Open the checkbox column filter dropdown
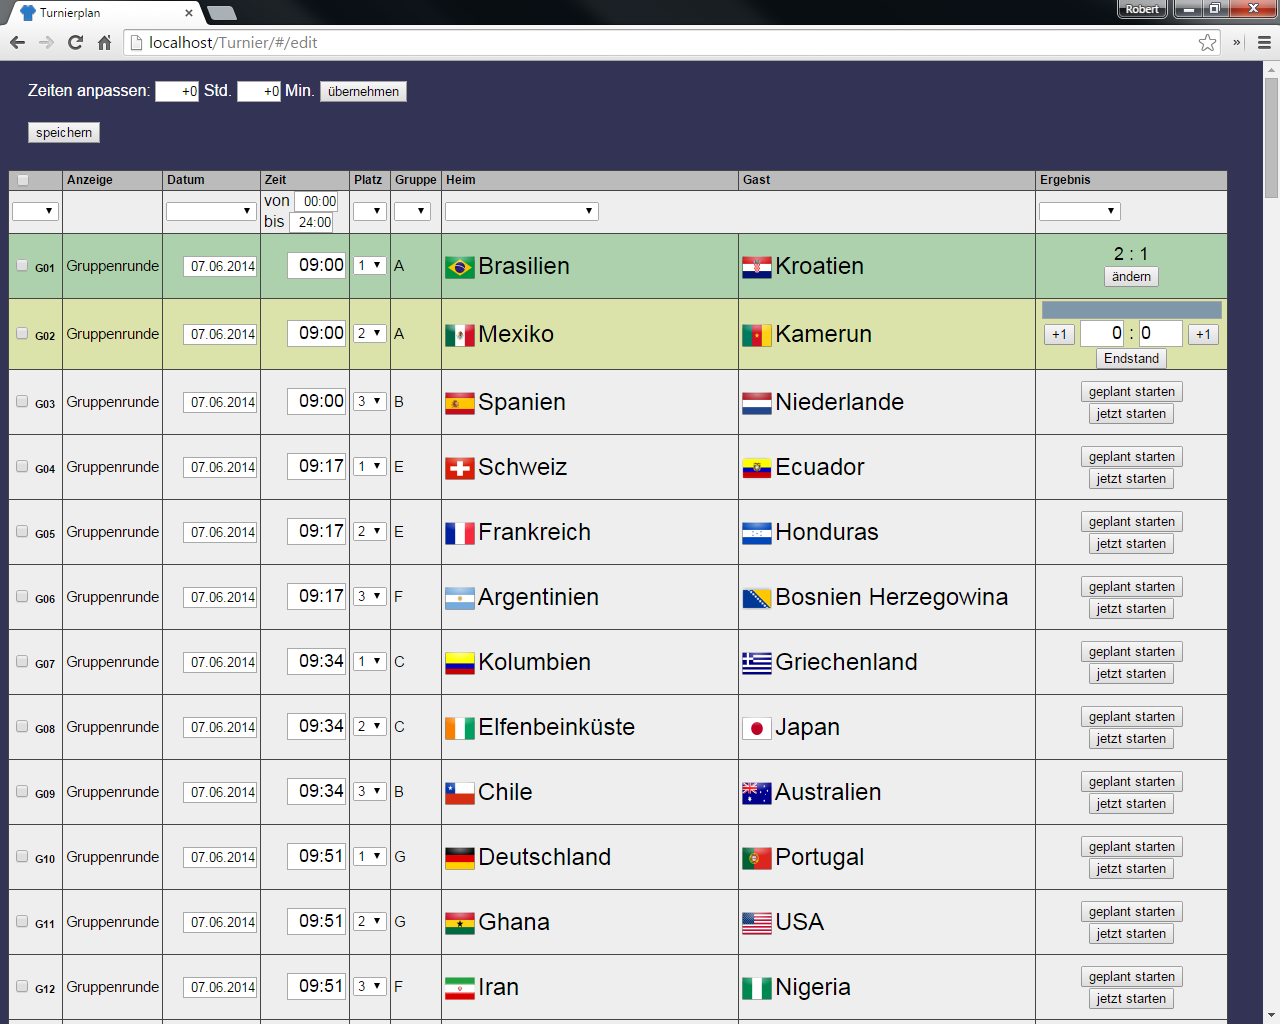 pos(35,211)
